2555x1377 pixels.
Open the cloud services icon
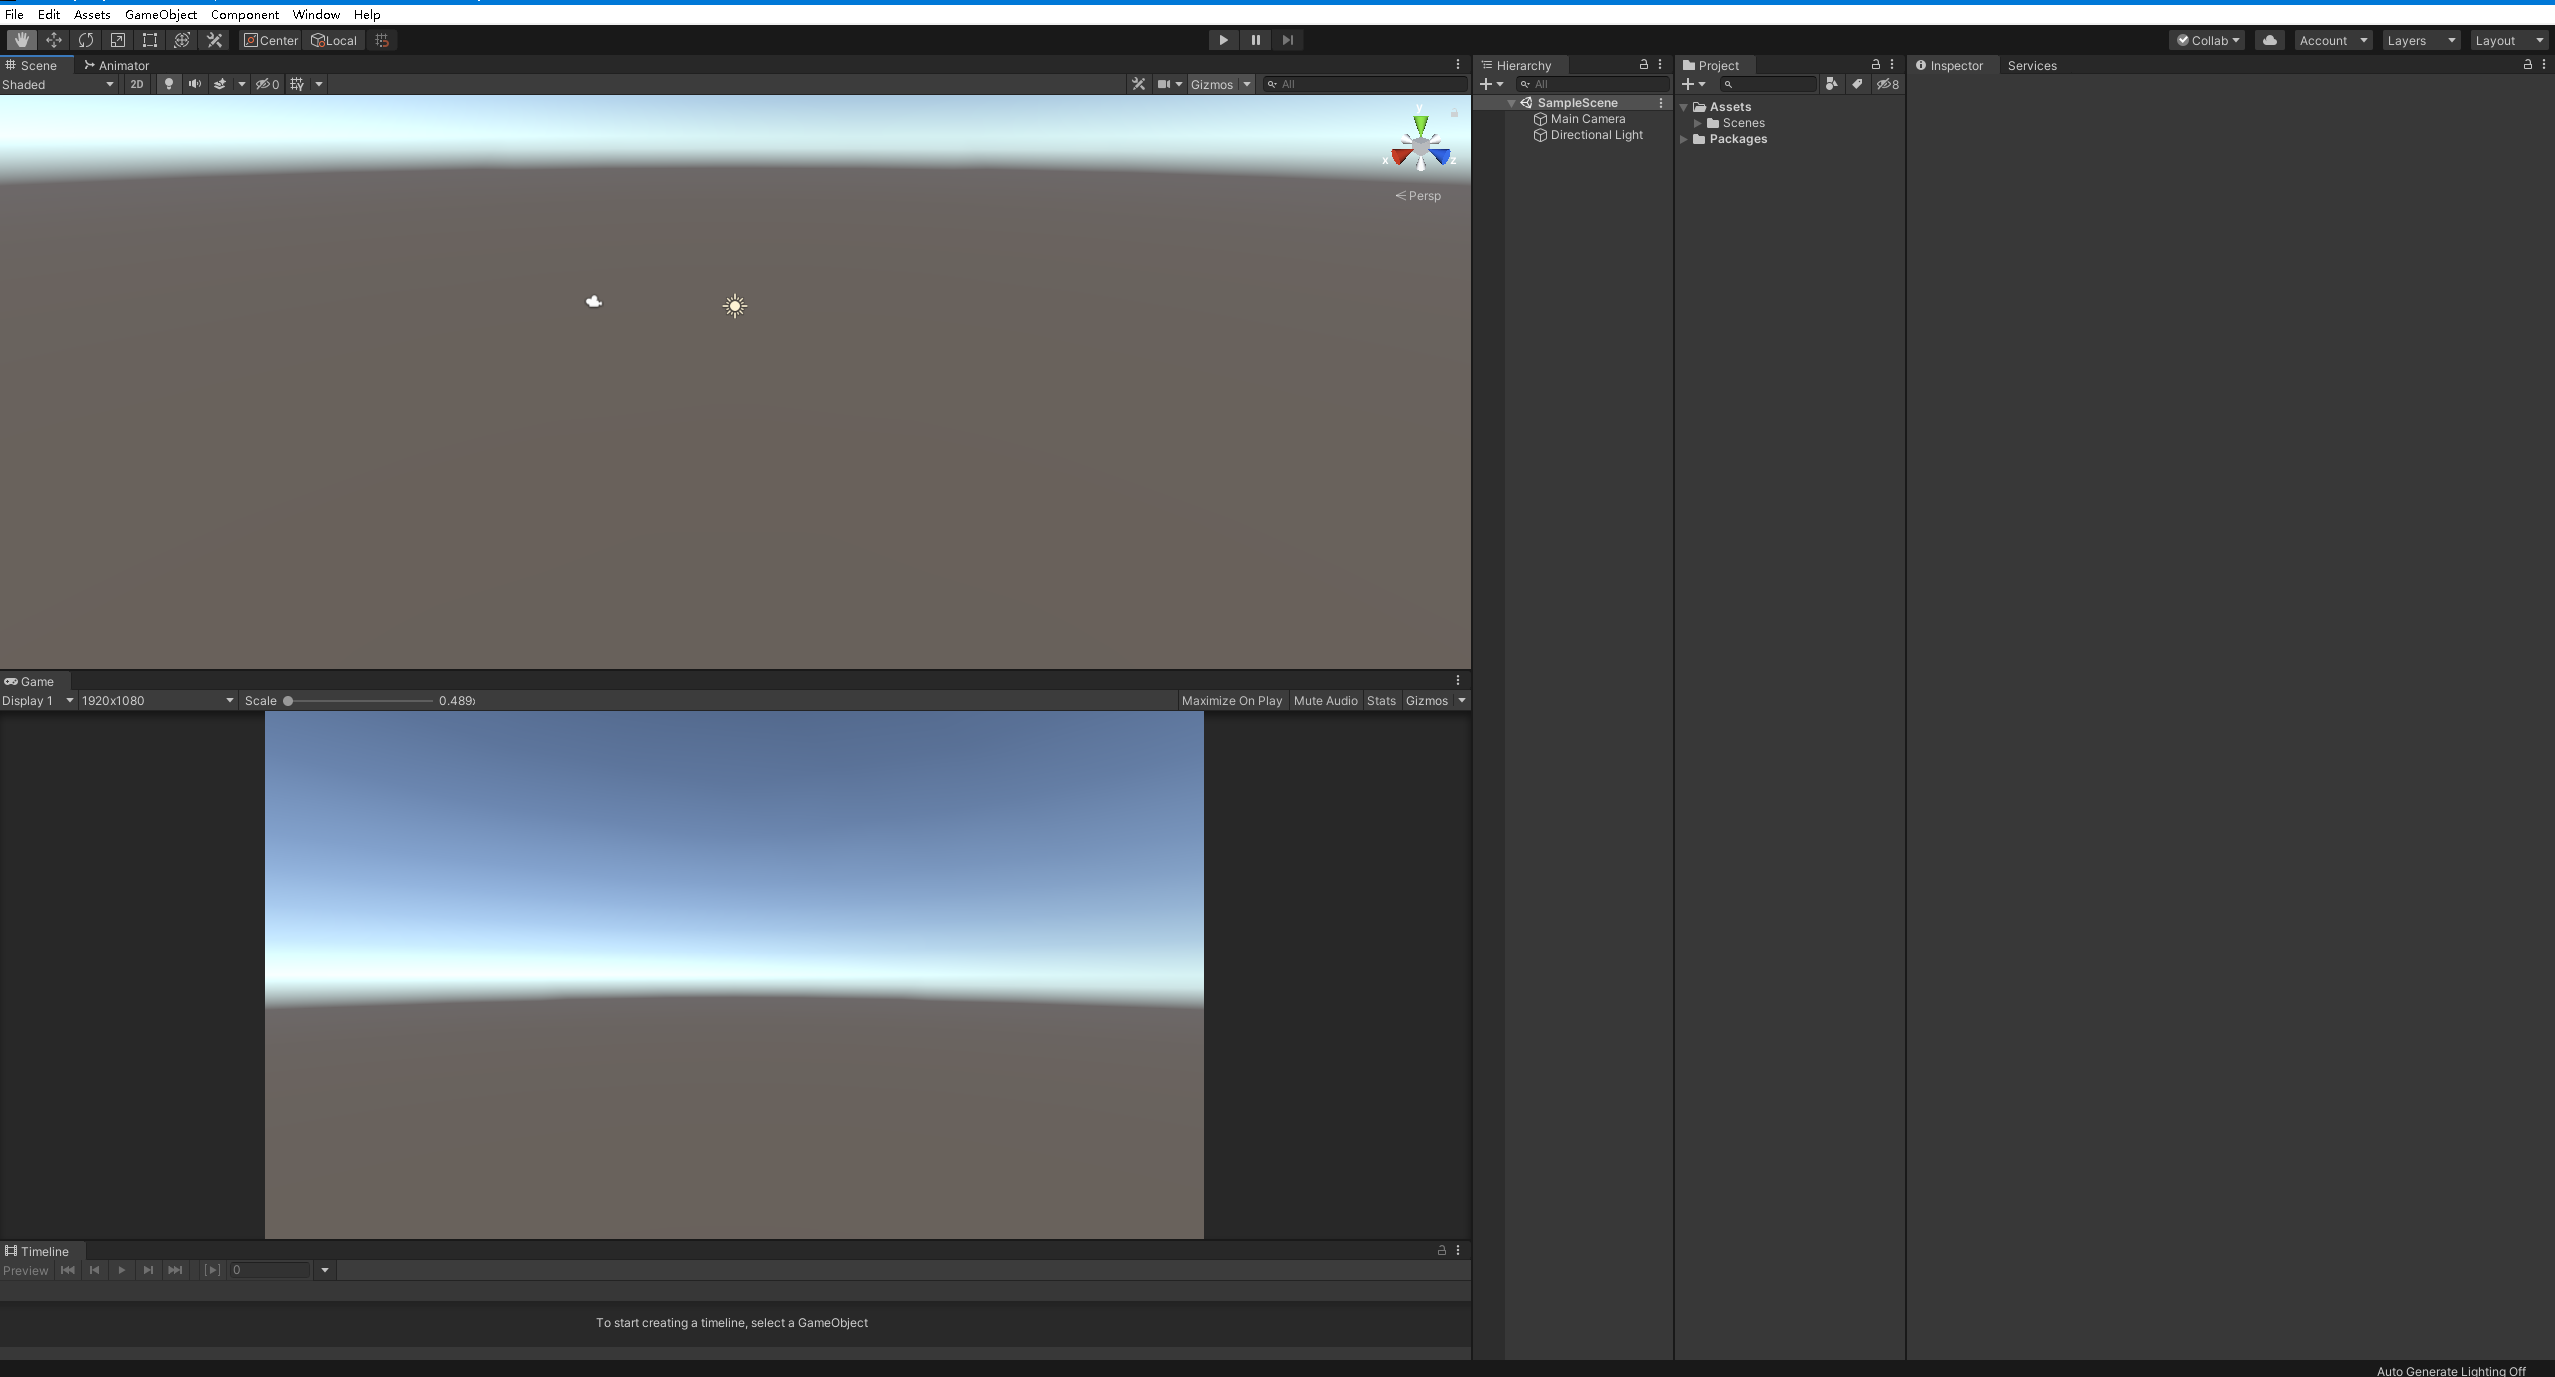click(x=2270, y=40)
